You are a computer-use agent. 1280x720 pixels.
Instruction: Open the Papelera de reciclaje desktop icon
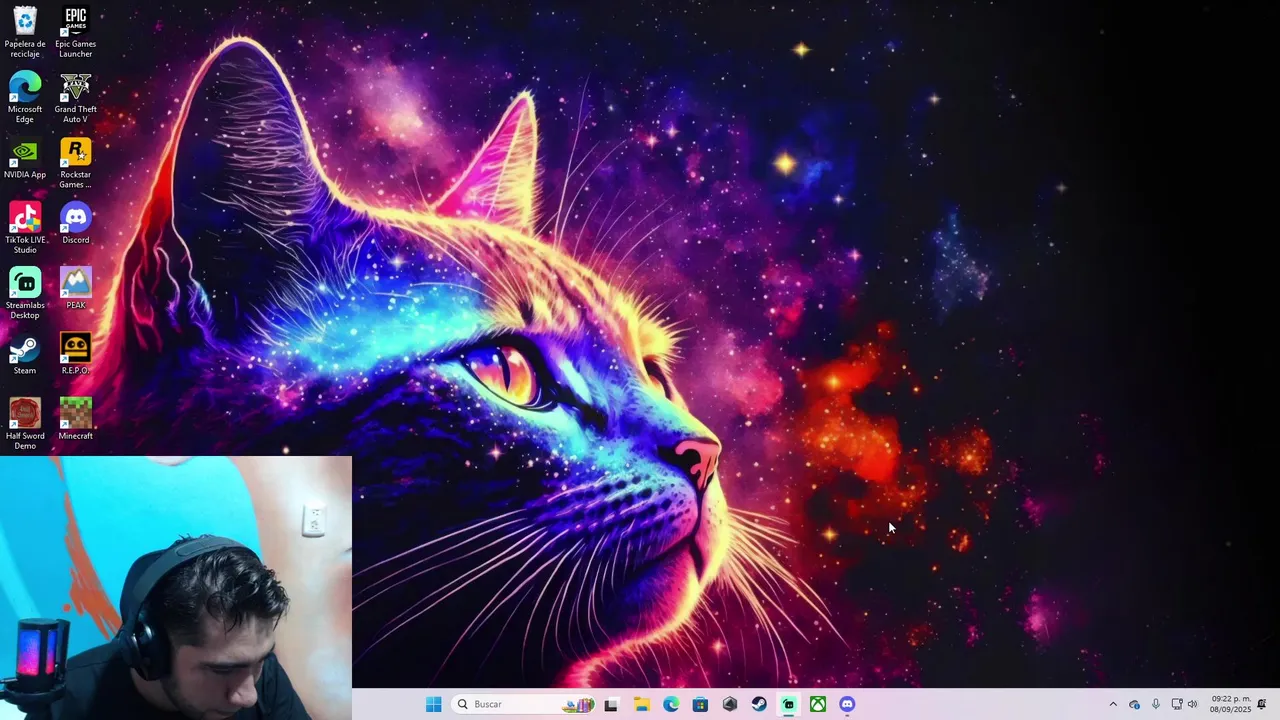coord(25,32)
